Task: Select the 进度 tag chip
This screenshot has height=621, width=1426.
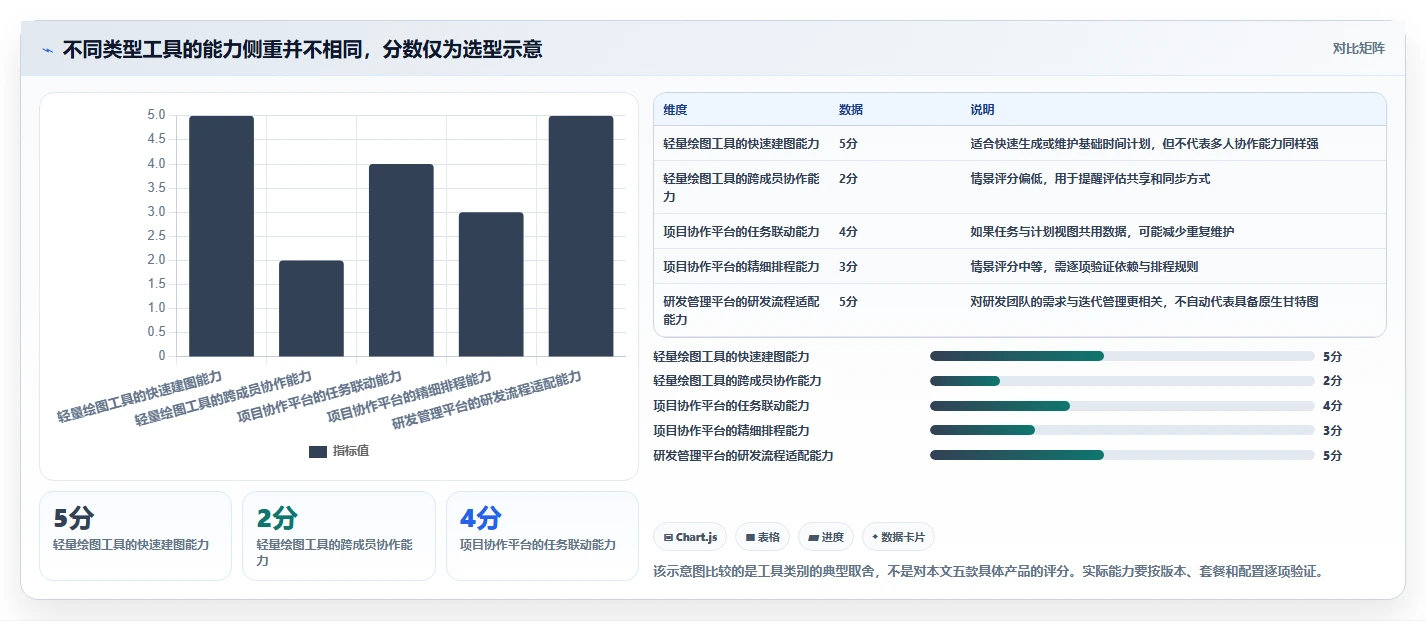Action: [826, 537]
